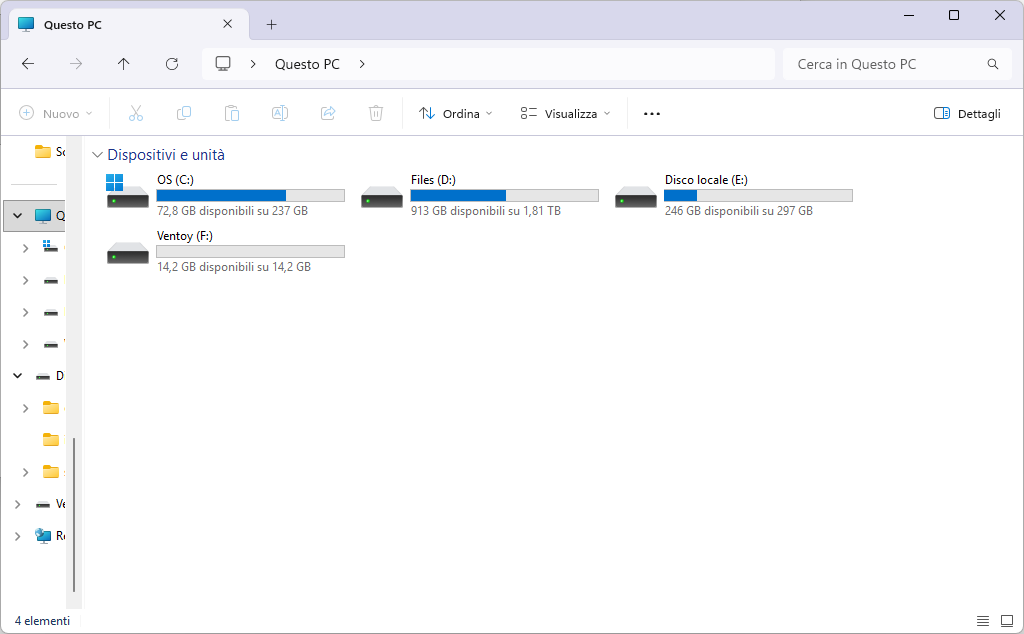Select the Ventoy (F:) drive icon
This screenshot has height=634, width=1024.
coord(127,253)
